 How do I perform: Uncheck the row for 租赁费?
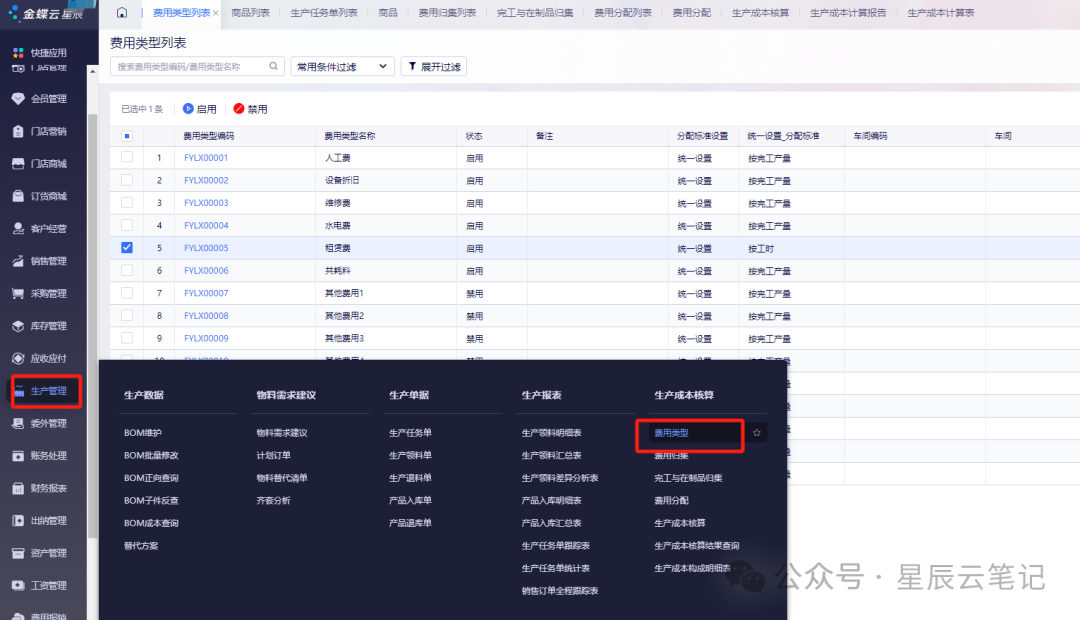pyautogui.click(x=127, y=247)
